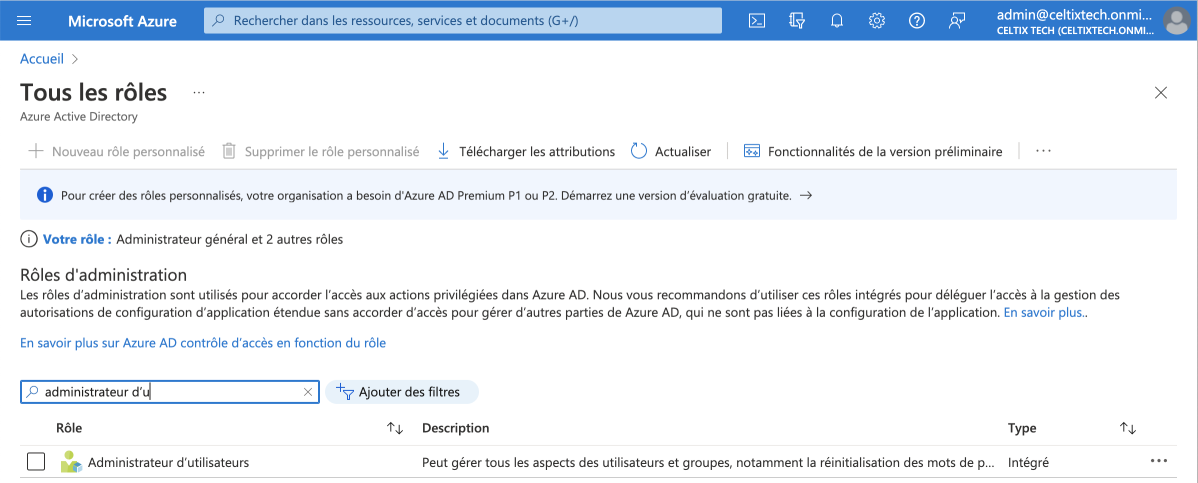Image resolution: width=1198 pixels, height=483 pixels.
Task: Click the magnifier icon in the Azure search bar
Action: pos(219,21)
